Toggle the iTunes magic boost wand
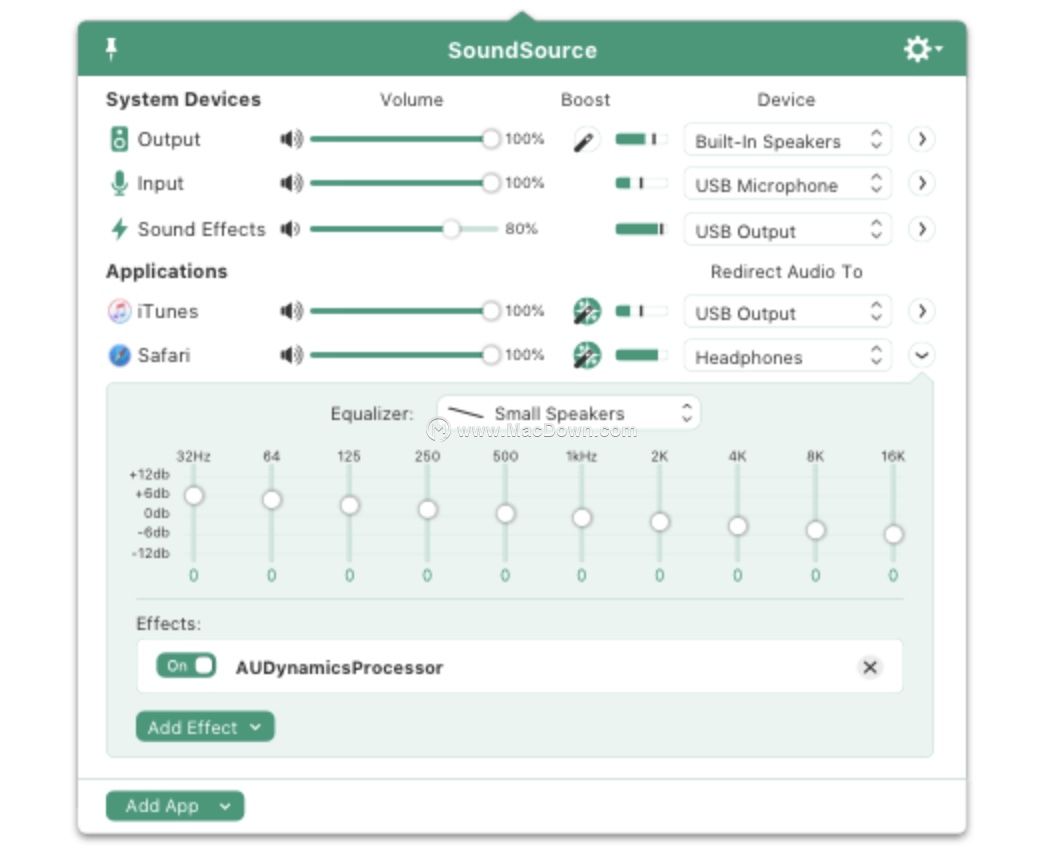The height and width of the screenshot is (858, 1064). [x=587, y=312]
